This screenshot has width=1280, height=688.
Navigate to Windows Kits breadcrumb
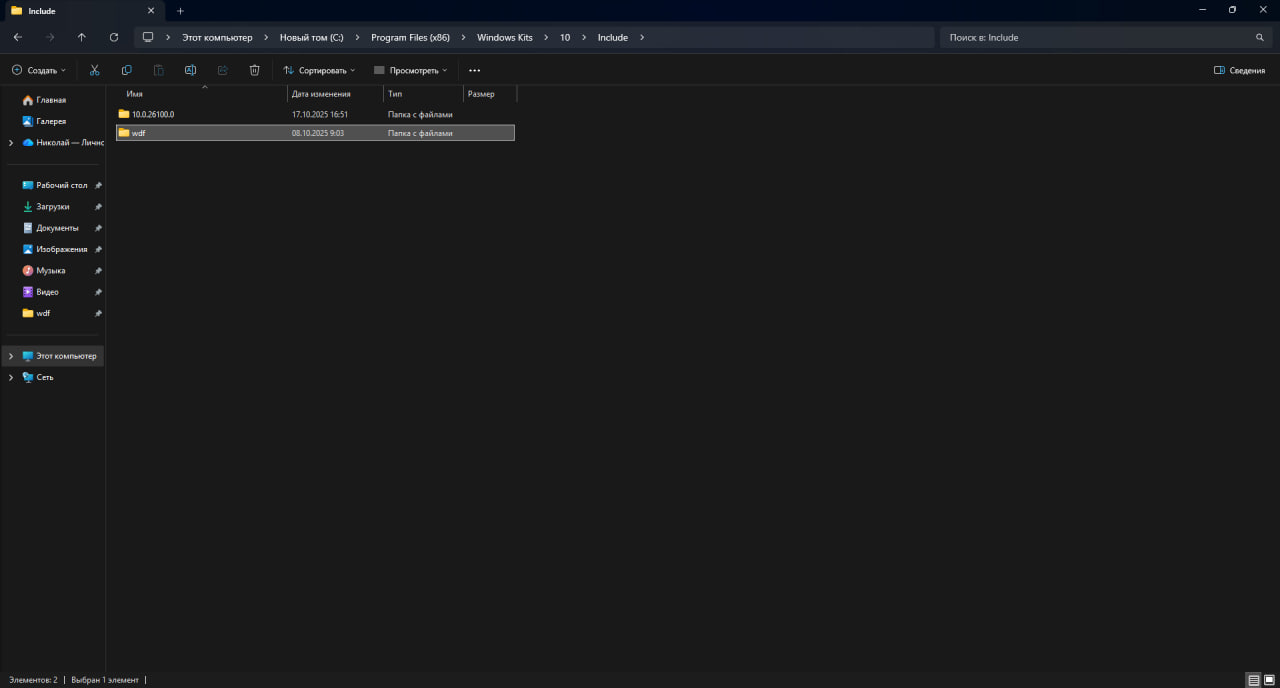click(504, 37)
